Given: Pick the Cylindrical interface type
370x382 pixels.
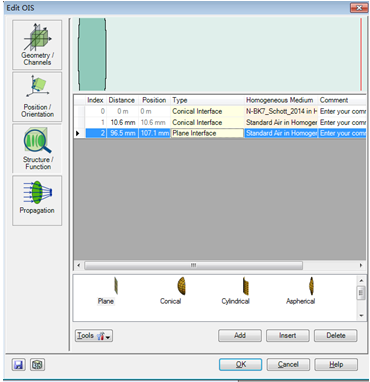Looking at the screenshot, I should pos(235,291).
